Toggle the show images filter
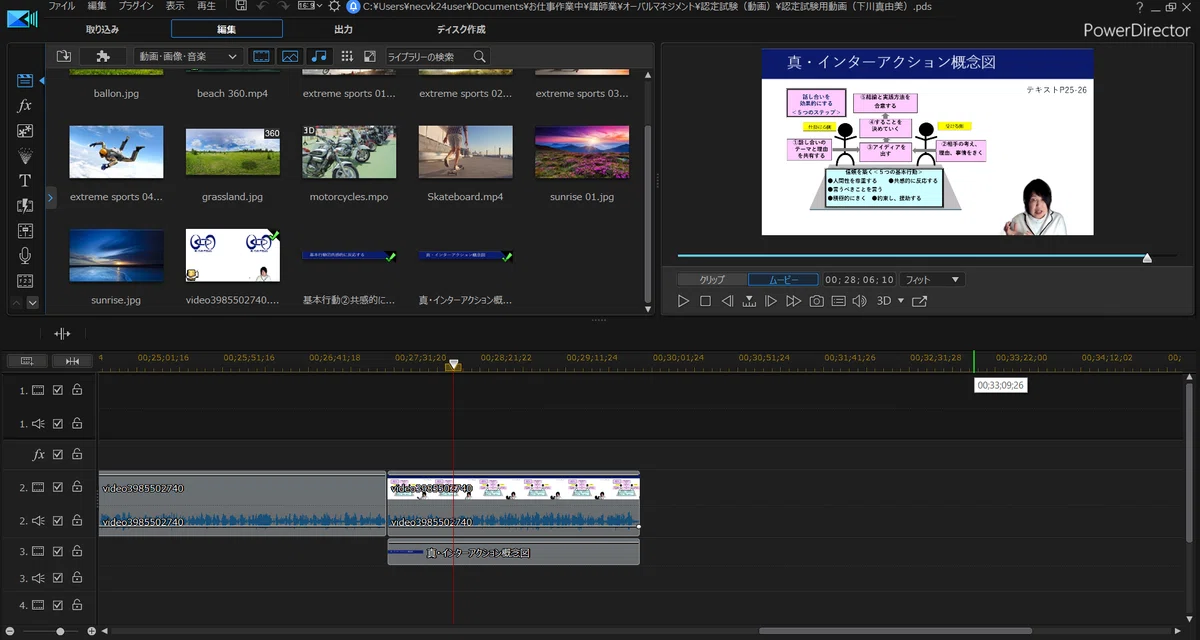 290,56
